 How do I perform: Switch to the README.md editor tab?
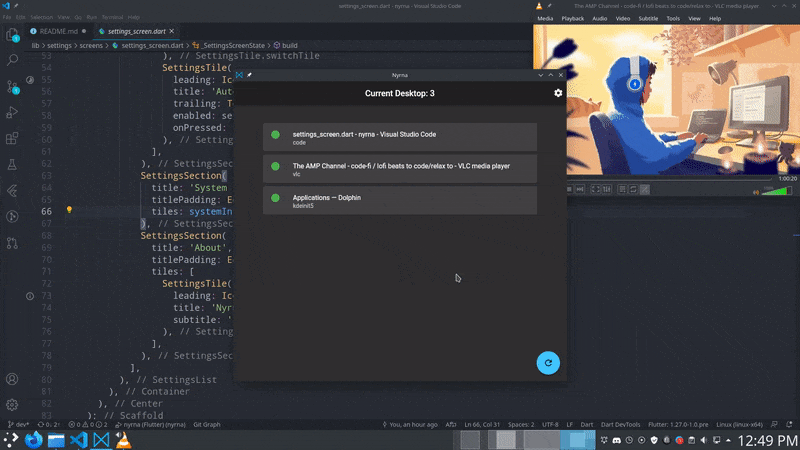click(x=58, y=31)
